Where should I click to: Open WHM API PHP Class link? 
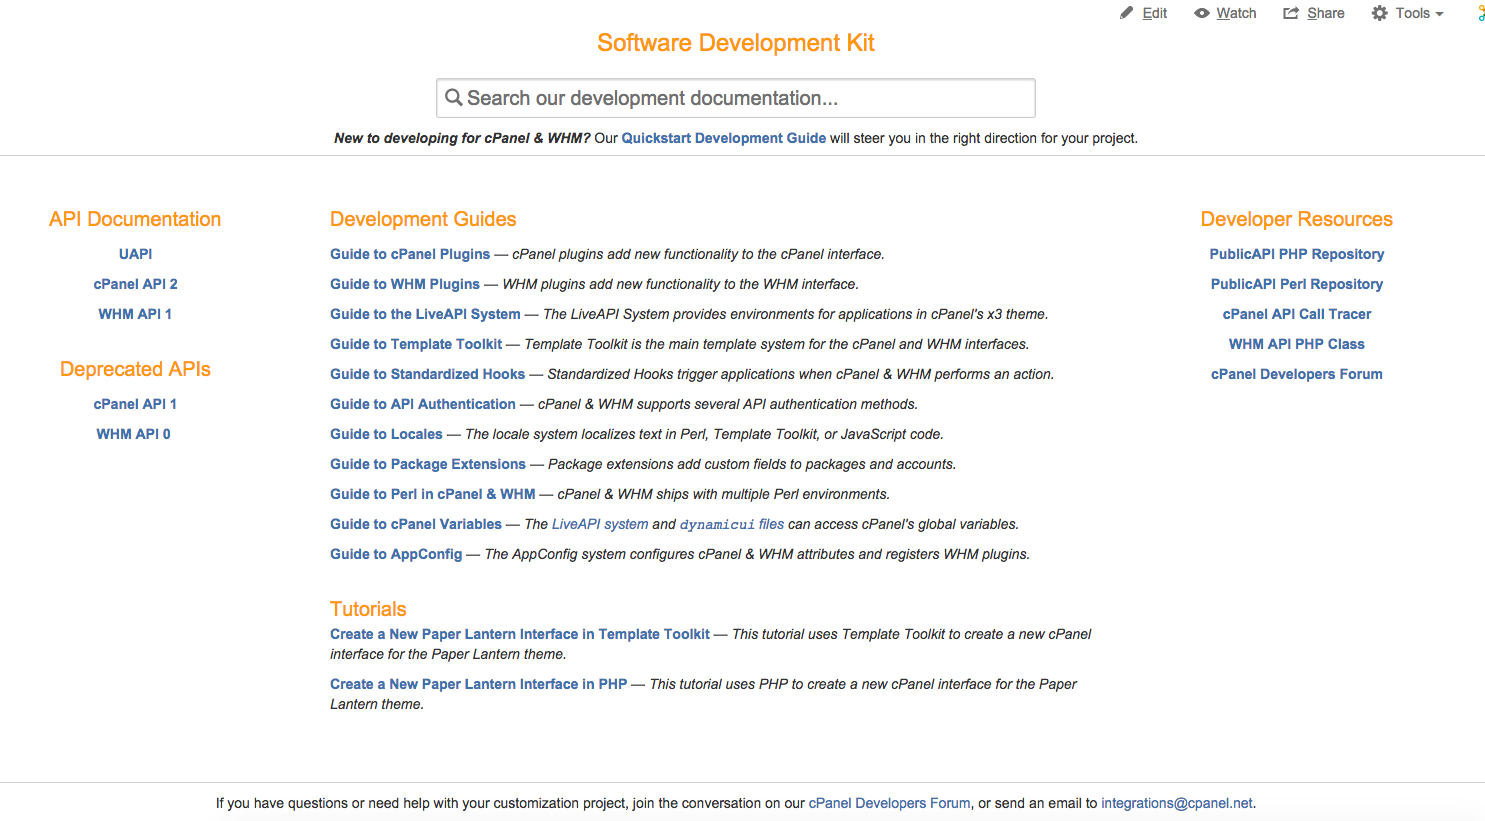tap(1297, 344)
